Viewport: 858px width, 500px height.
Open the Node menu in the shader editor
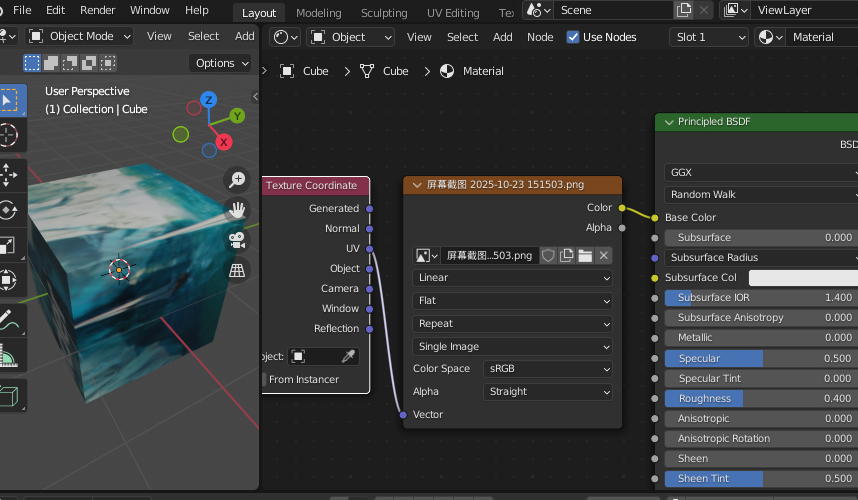540,37
